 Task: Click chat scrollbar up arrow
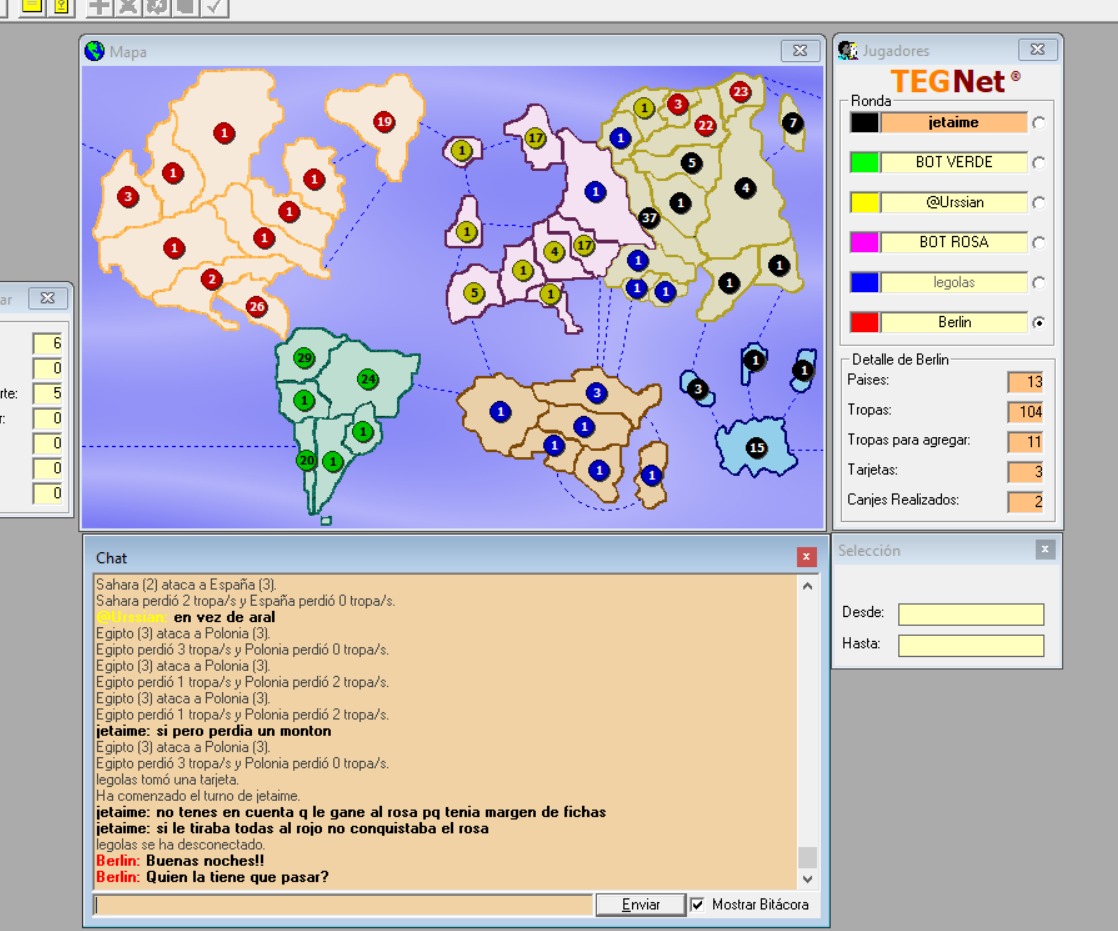pyautogui.click(x=807, y=586)
